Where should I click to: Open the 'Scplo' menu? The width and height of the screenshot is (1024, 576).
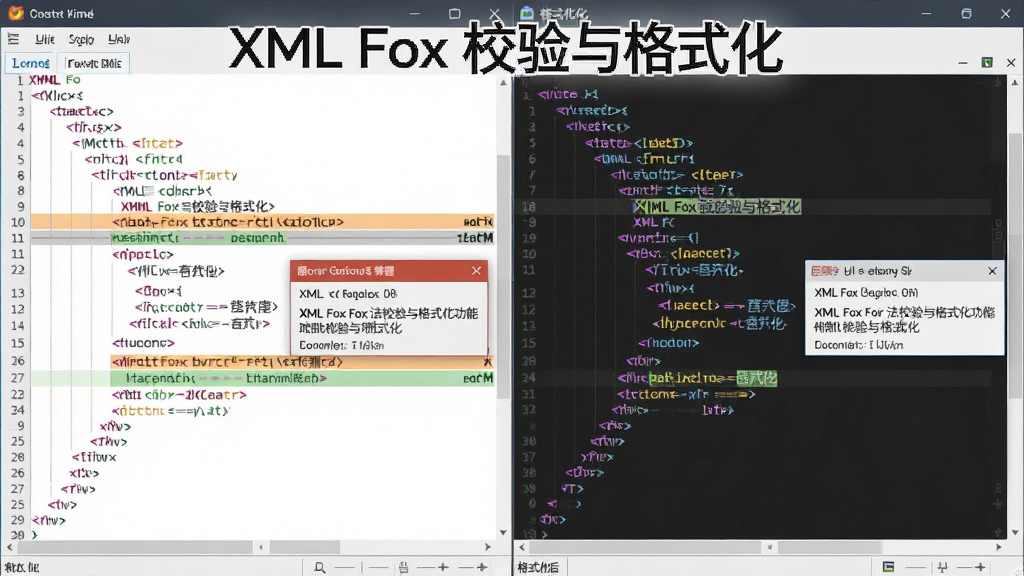pyautogui.click(x=81, y=39)
